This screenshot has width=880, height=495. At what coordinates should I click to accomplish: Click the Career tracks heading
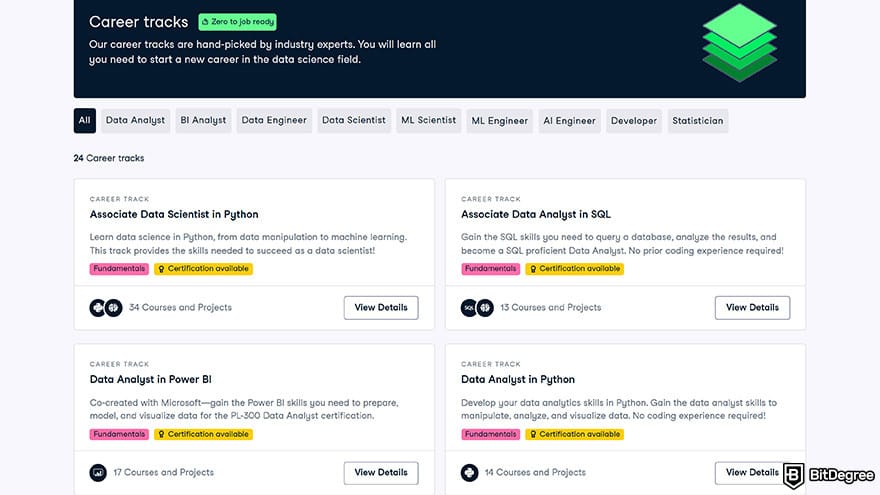point(139,22)
